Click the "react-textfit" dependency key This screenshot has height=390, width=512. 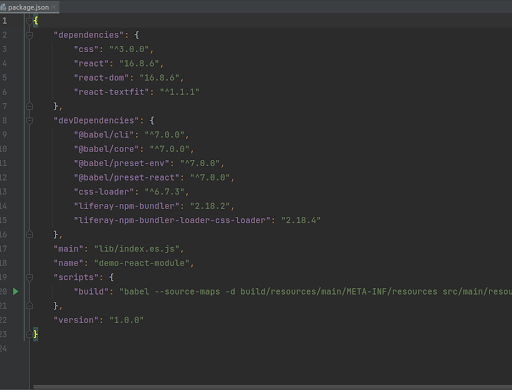point(111,92)
